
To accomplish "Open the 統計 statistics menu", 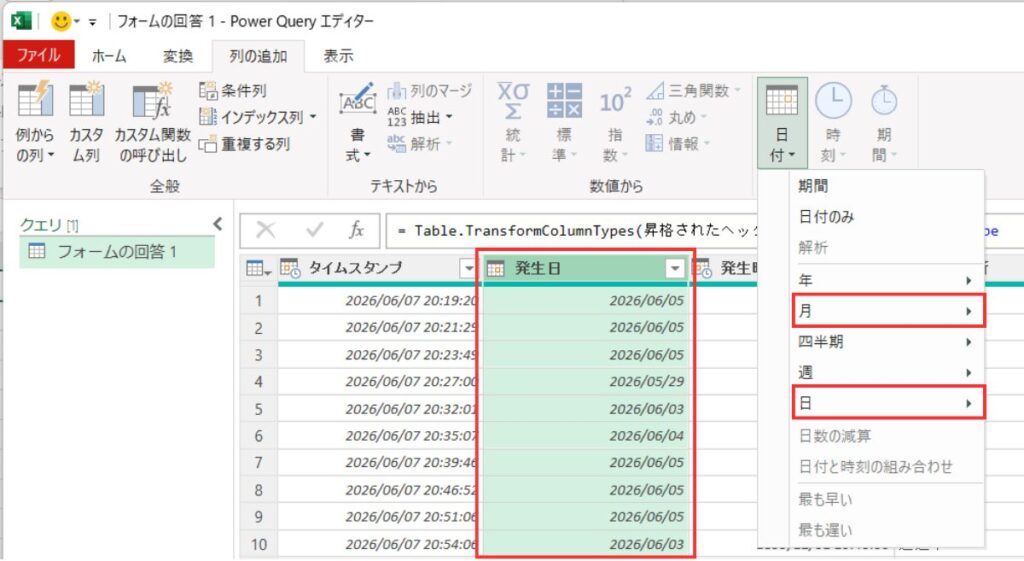I will [x=513, y=121].
